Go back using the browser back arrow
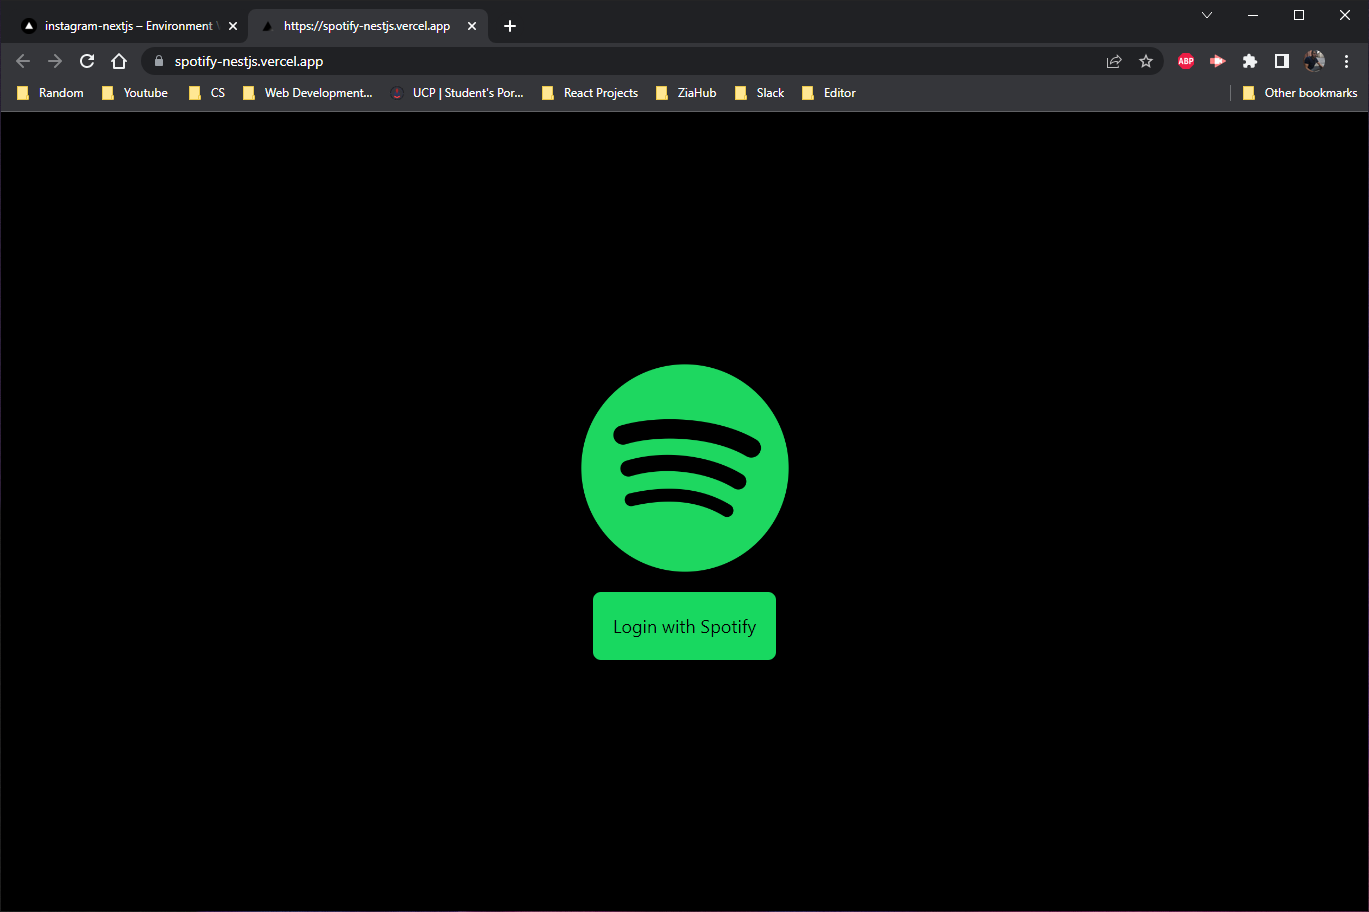This screenshot has width=1369, height=912. click(23, 61)
